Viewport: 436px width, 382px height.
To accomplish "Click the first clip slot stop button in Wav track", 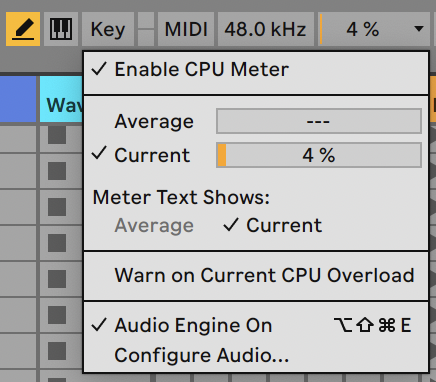I will point(57,135).
